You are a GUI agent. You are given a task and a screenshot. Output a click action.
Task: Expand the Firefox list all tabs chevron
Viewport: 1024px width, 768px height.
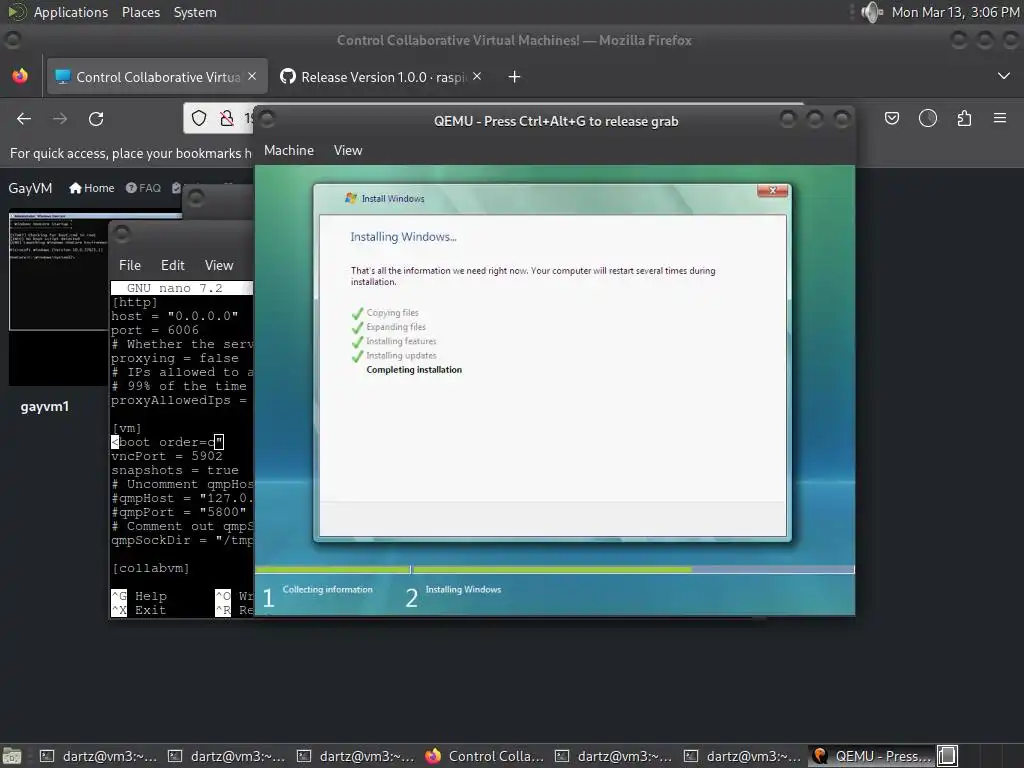pyautogui.click(x=1004, y=76)
